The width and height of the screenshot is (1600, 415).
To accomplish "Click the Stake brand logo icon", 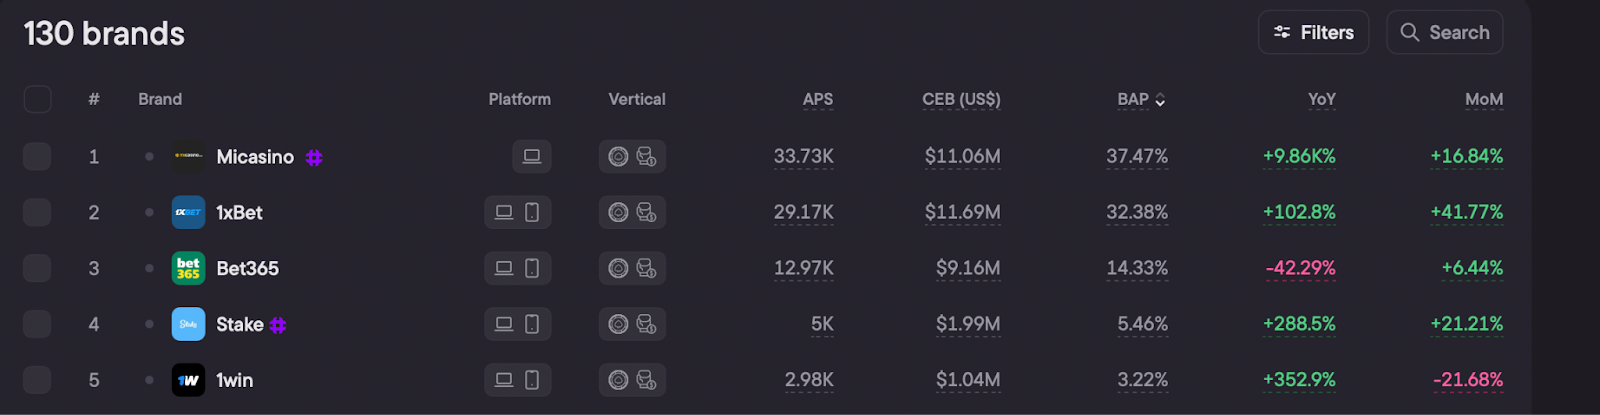I will click(x=188, y=324).
